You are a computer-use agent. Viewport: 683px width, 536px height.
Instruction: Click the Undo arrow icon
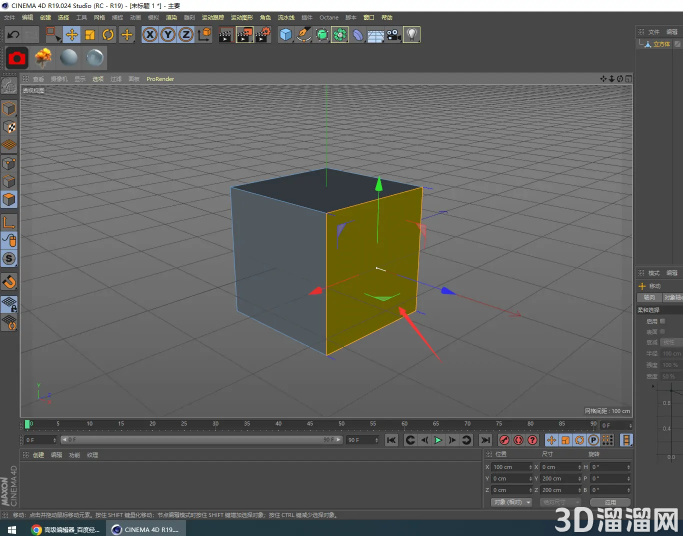(14, 34)
